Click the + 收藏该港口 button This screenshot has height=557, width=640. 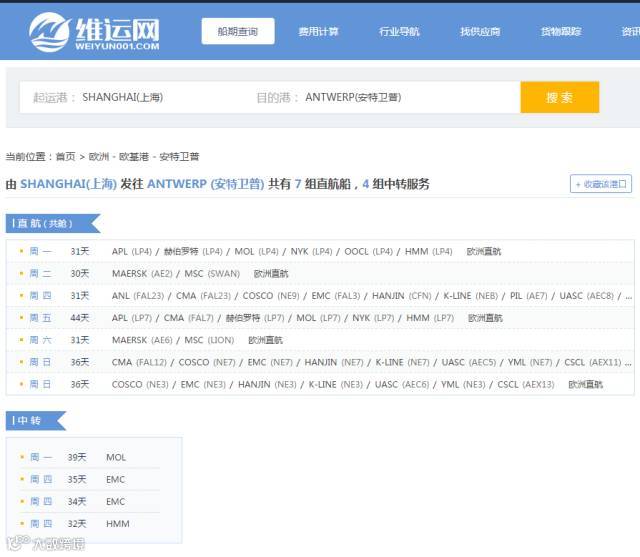[x=600, y=184]
